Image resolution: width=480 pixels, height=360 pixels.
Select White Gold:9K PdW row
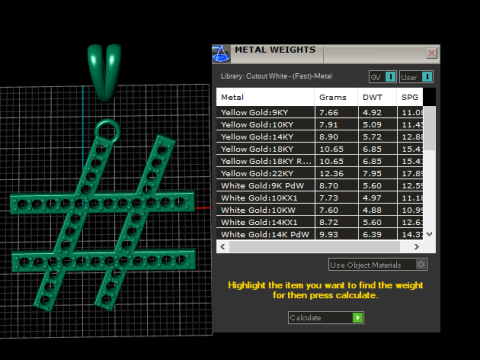[320, 186]
